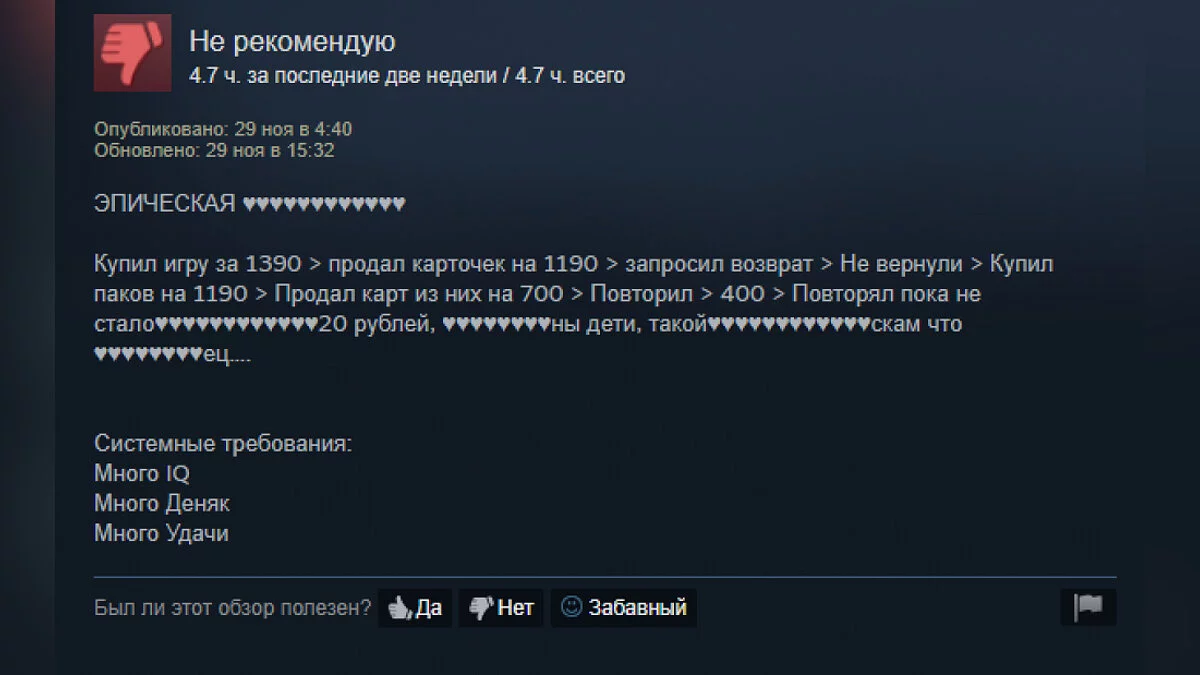The height and width of the screenshot is (675, 1200).
Task: Click the Много IQ line
Action: click(x=142, y=474)
